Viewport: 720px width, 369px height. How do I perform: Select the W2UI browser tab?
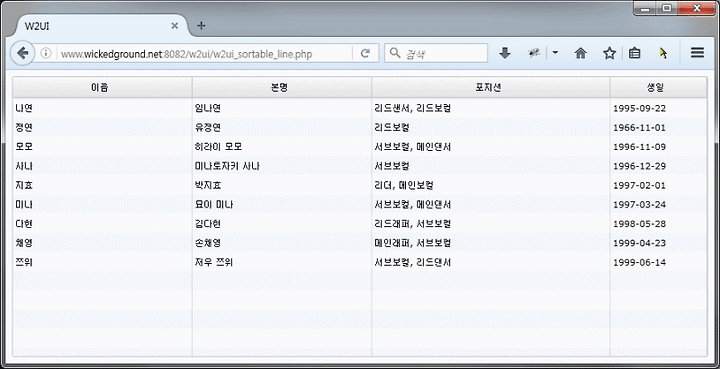pyautogui.click(x=102, y=26)
